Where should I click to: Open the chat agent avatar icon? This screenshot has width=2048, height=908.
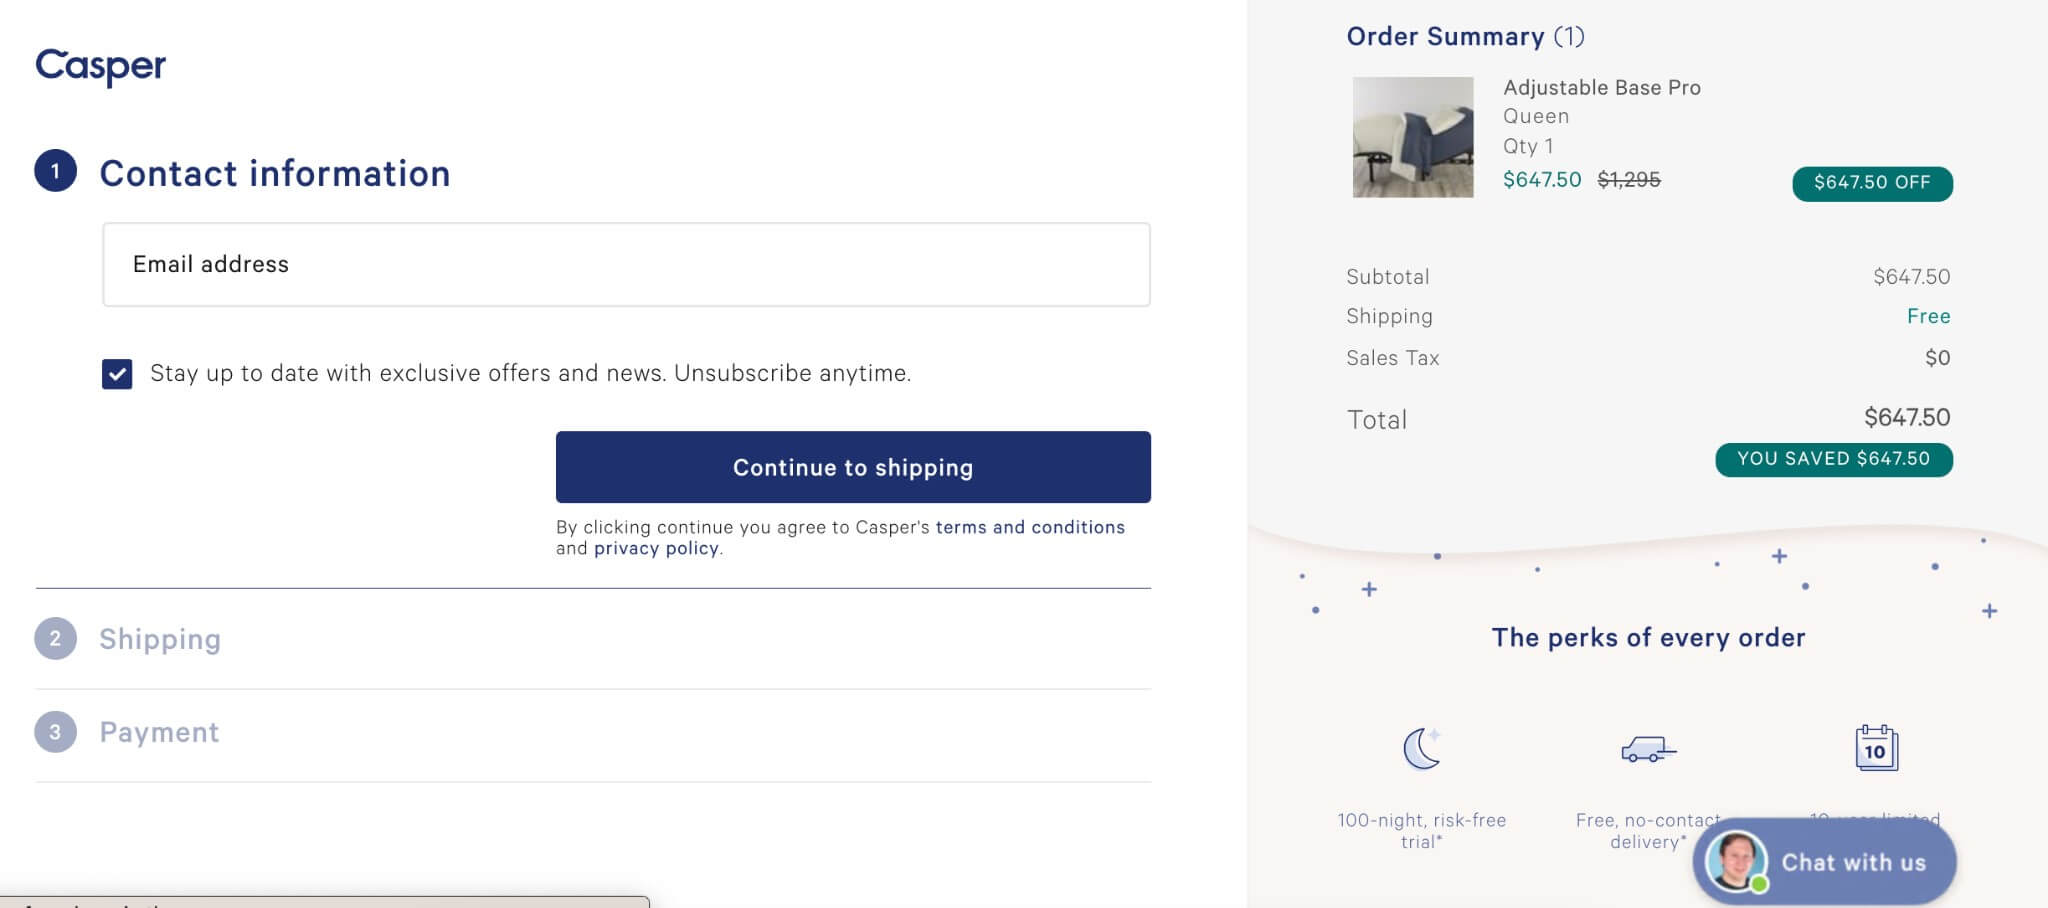tap(1737, 861)
